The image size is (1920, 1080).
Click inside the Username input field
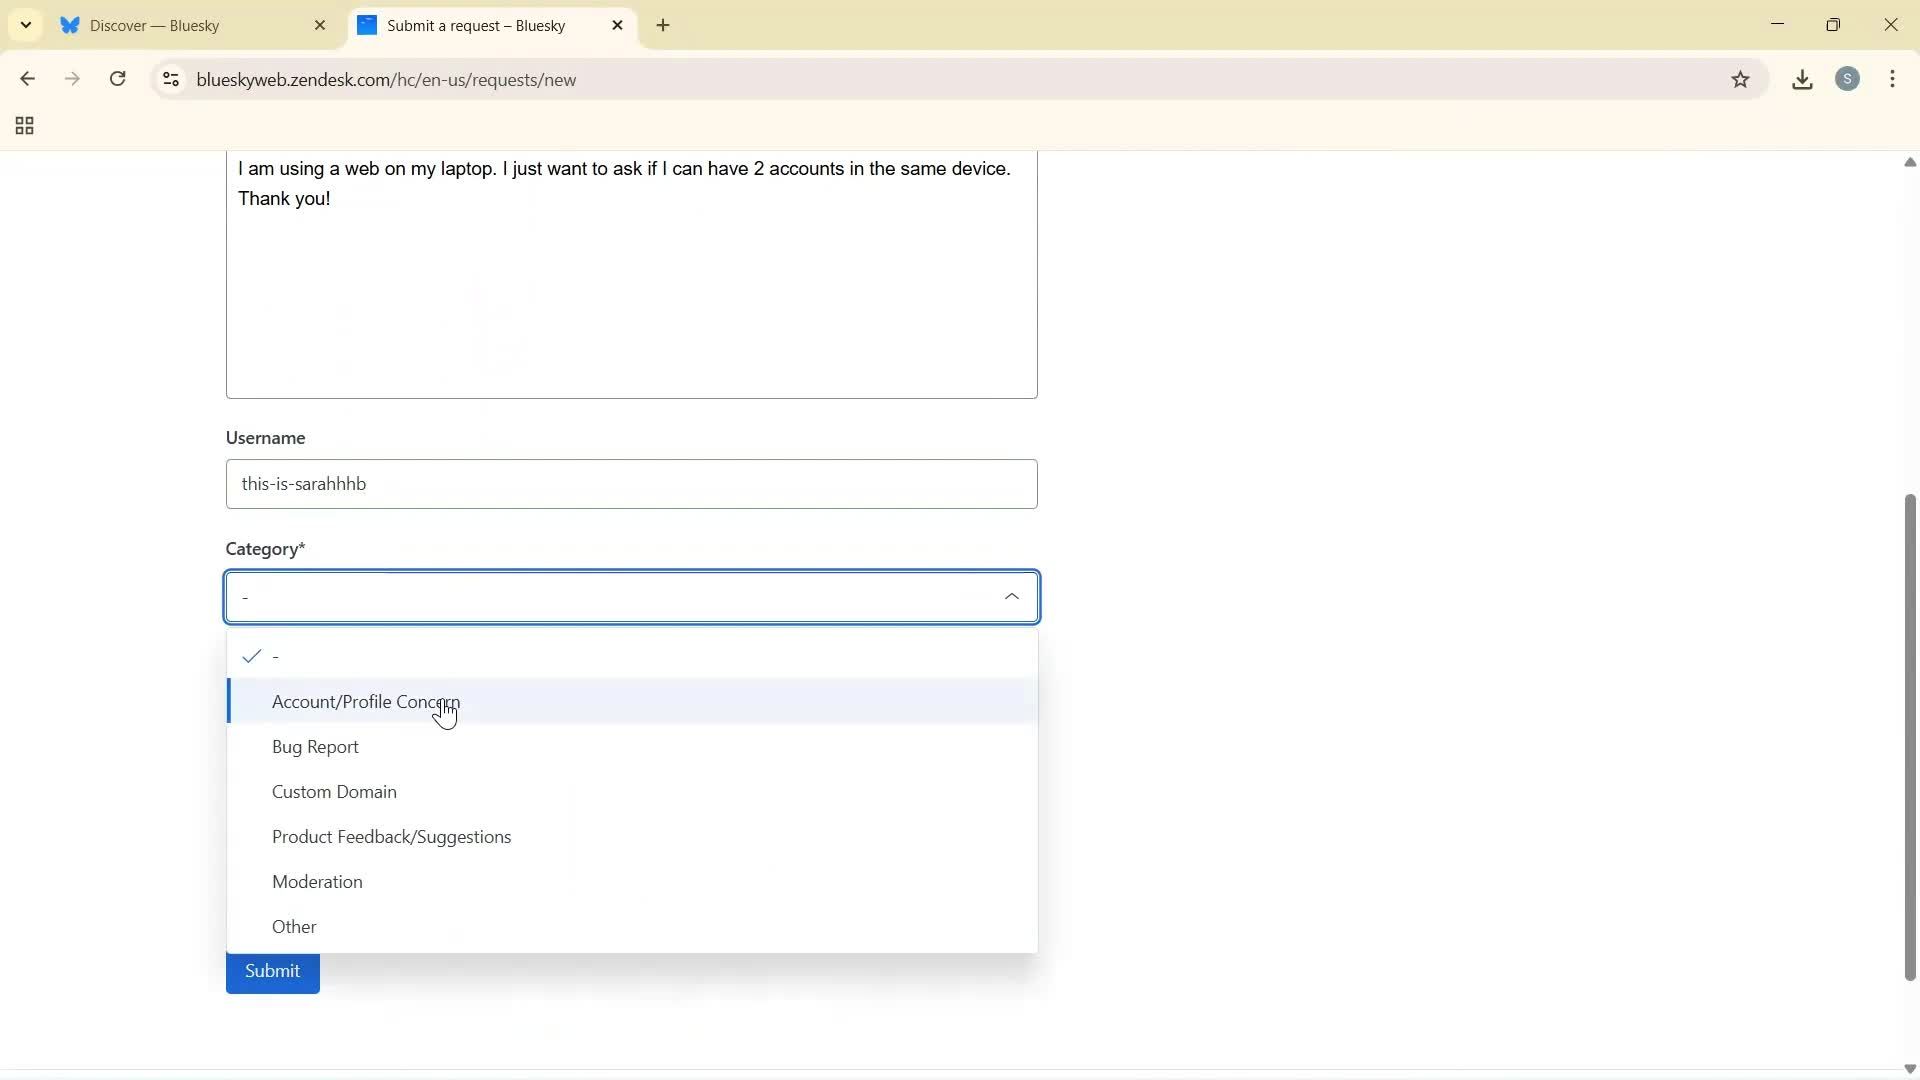631,484
